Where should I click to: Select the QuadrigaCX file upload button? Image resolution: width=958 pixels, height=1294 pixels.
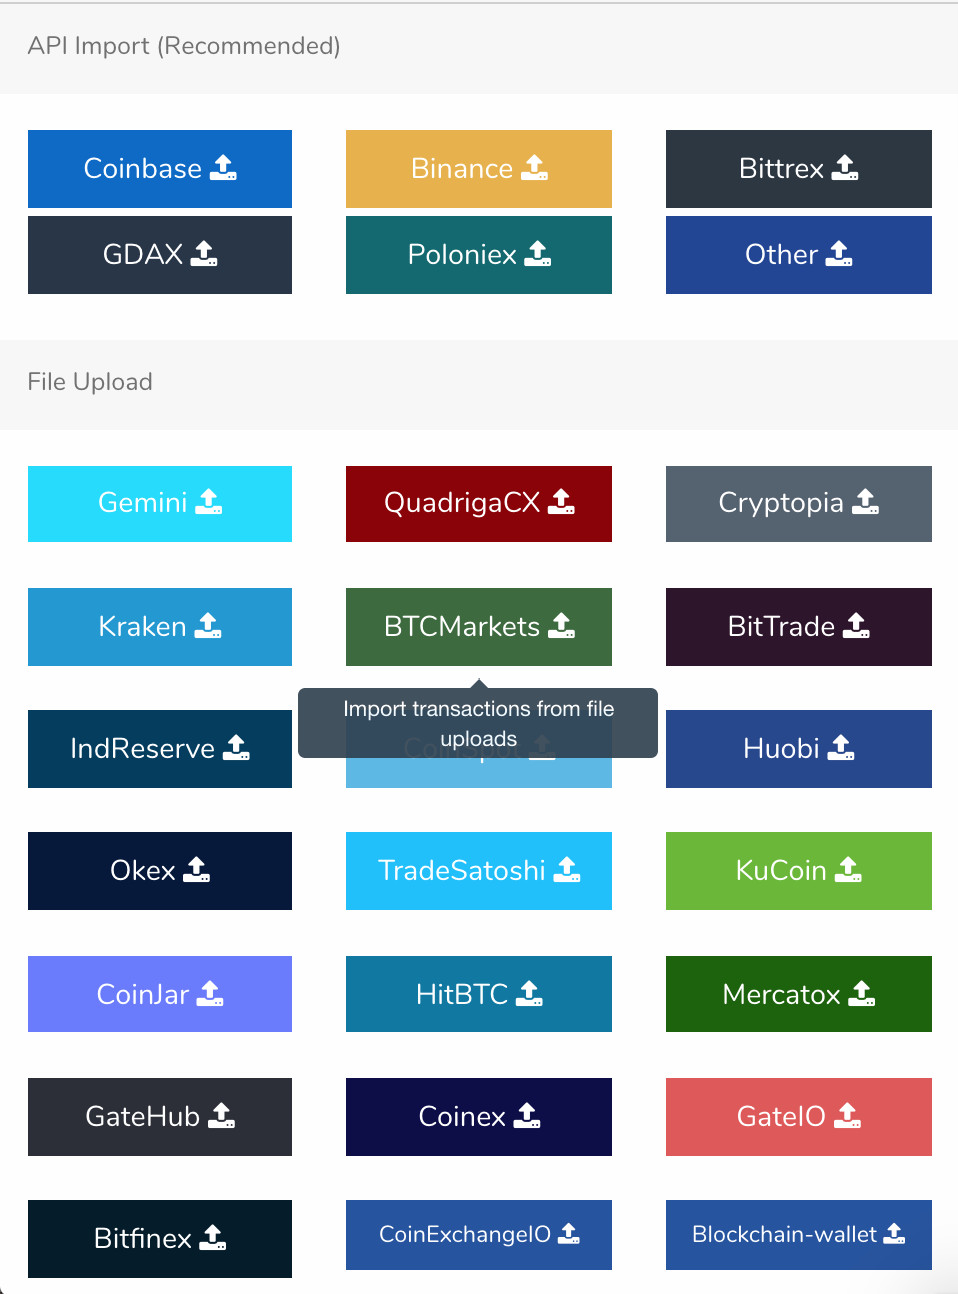(478, 503)
